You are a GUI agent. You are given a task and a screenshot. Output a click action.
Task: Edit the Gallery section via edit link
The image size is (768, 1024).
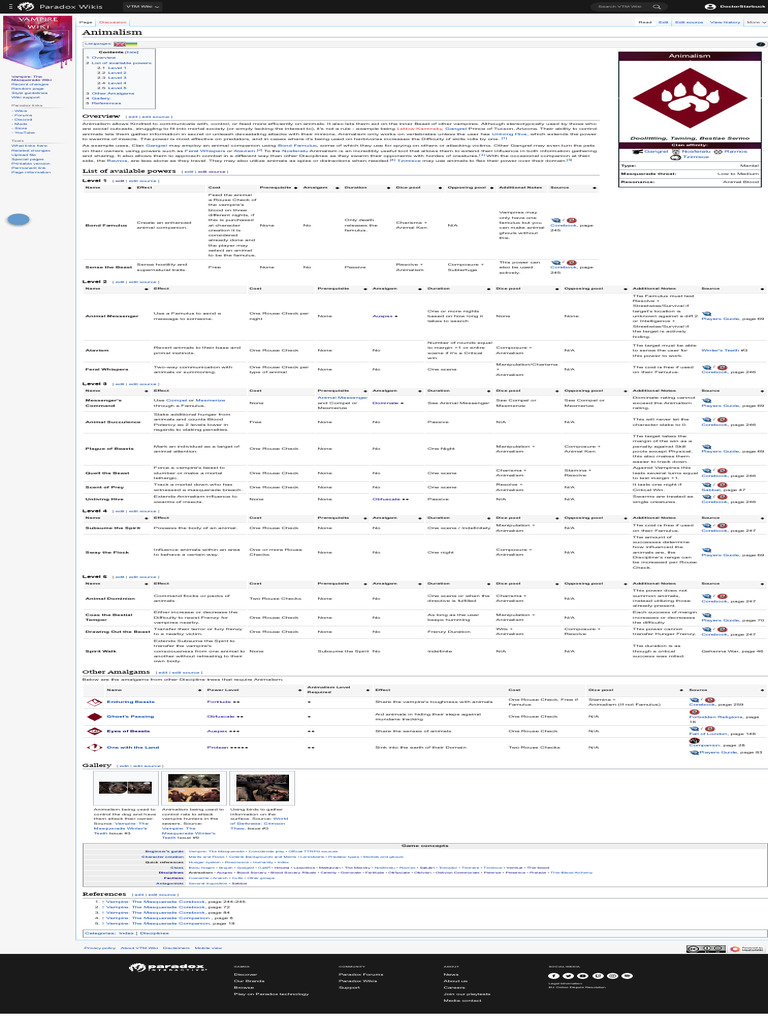[125, 765]
